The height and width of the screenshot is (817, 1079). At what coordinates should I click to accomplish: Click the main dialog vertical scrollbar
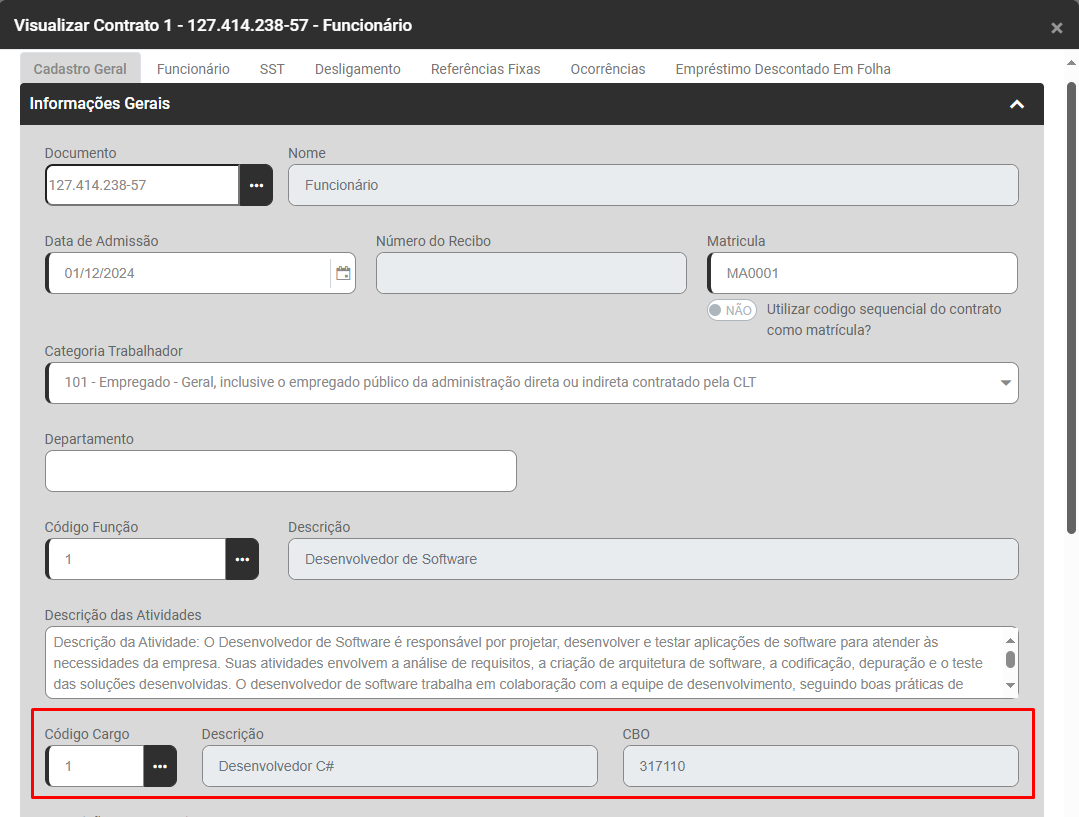click(x=1070, y=300)
